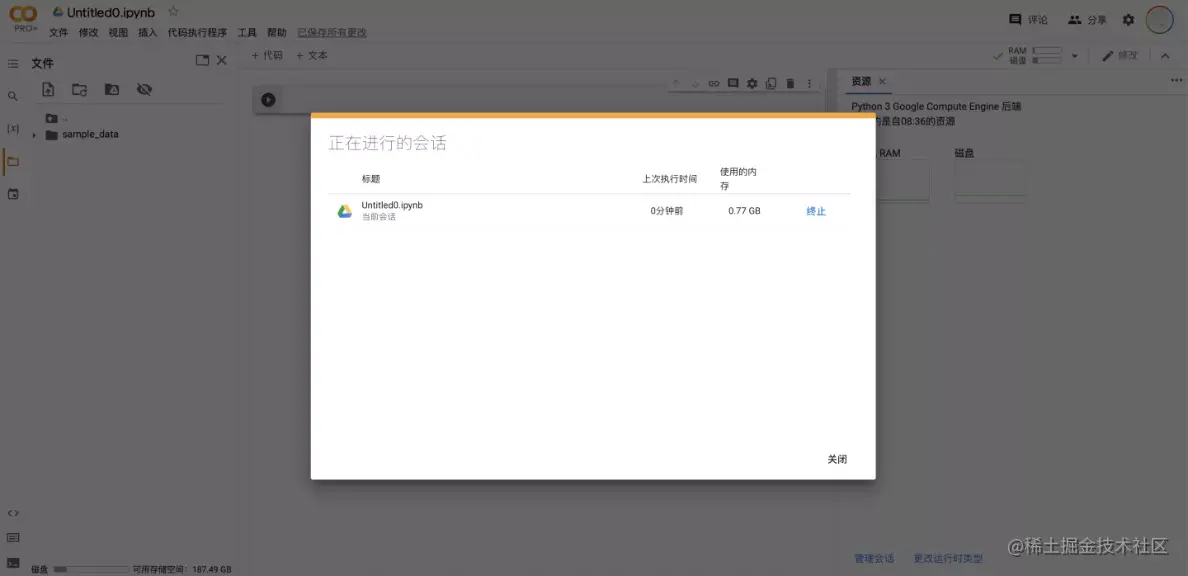Viewport: 1188px width, 576px height.
Task: Open the terminal icon at bottom left
Action: [13, 562]
